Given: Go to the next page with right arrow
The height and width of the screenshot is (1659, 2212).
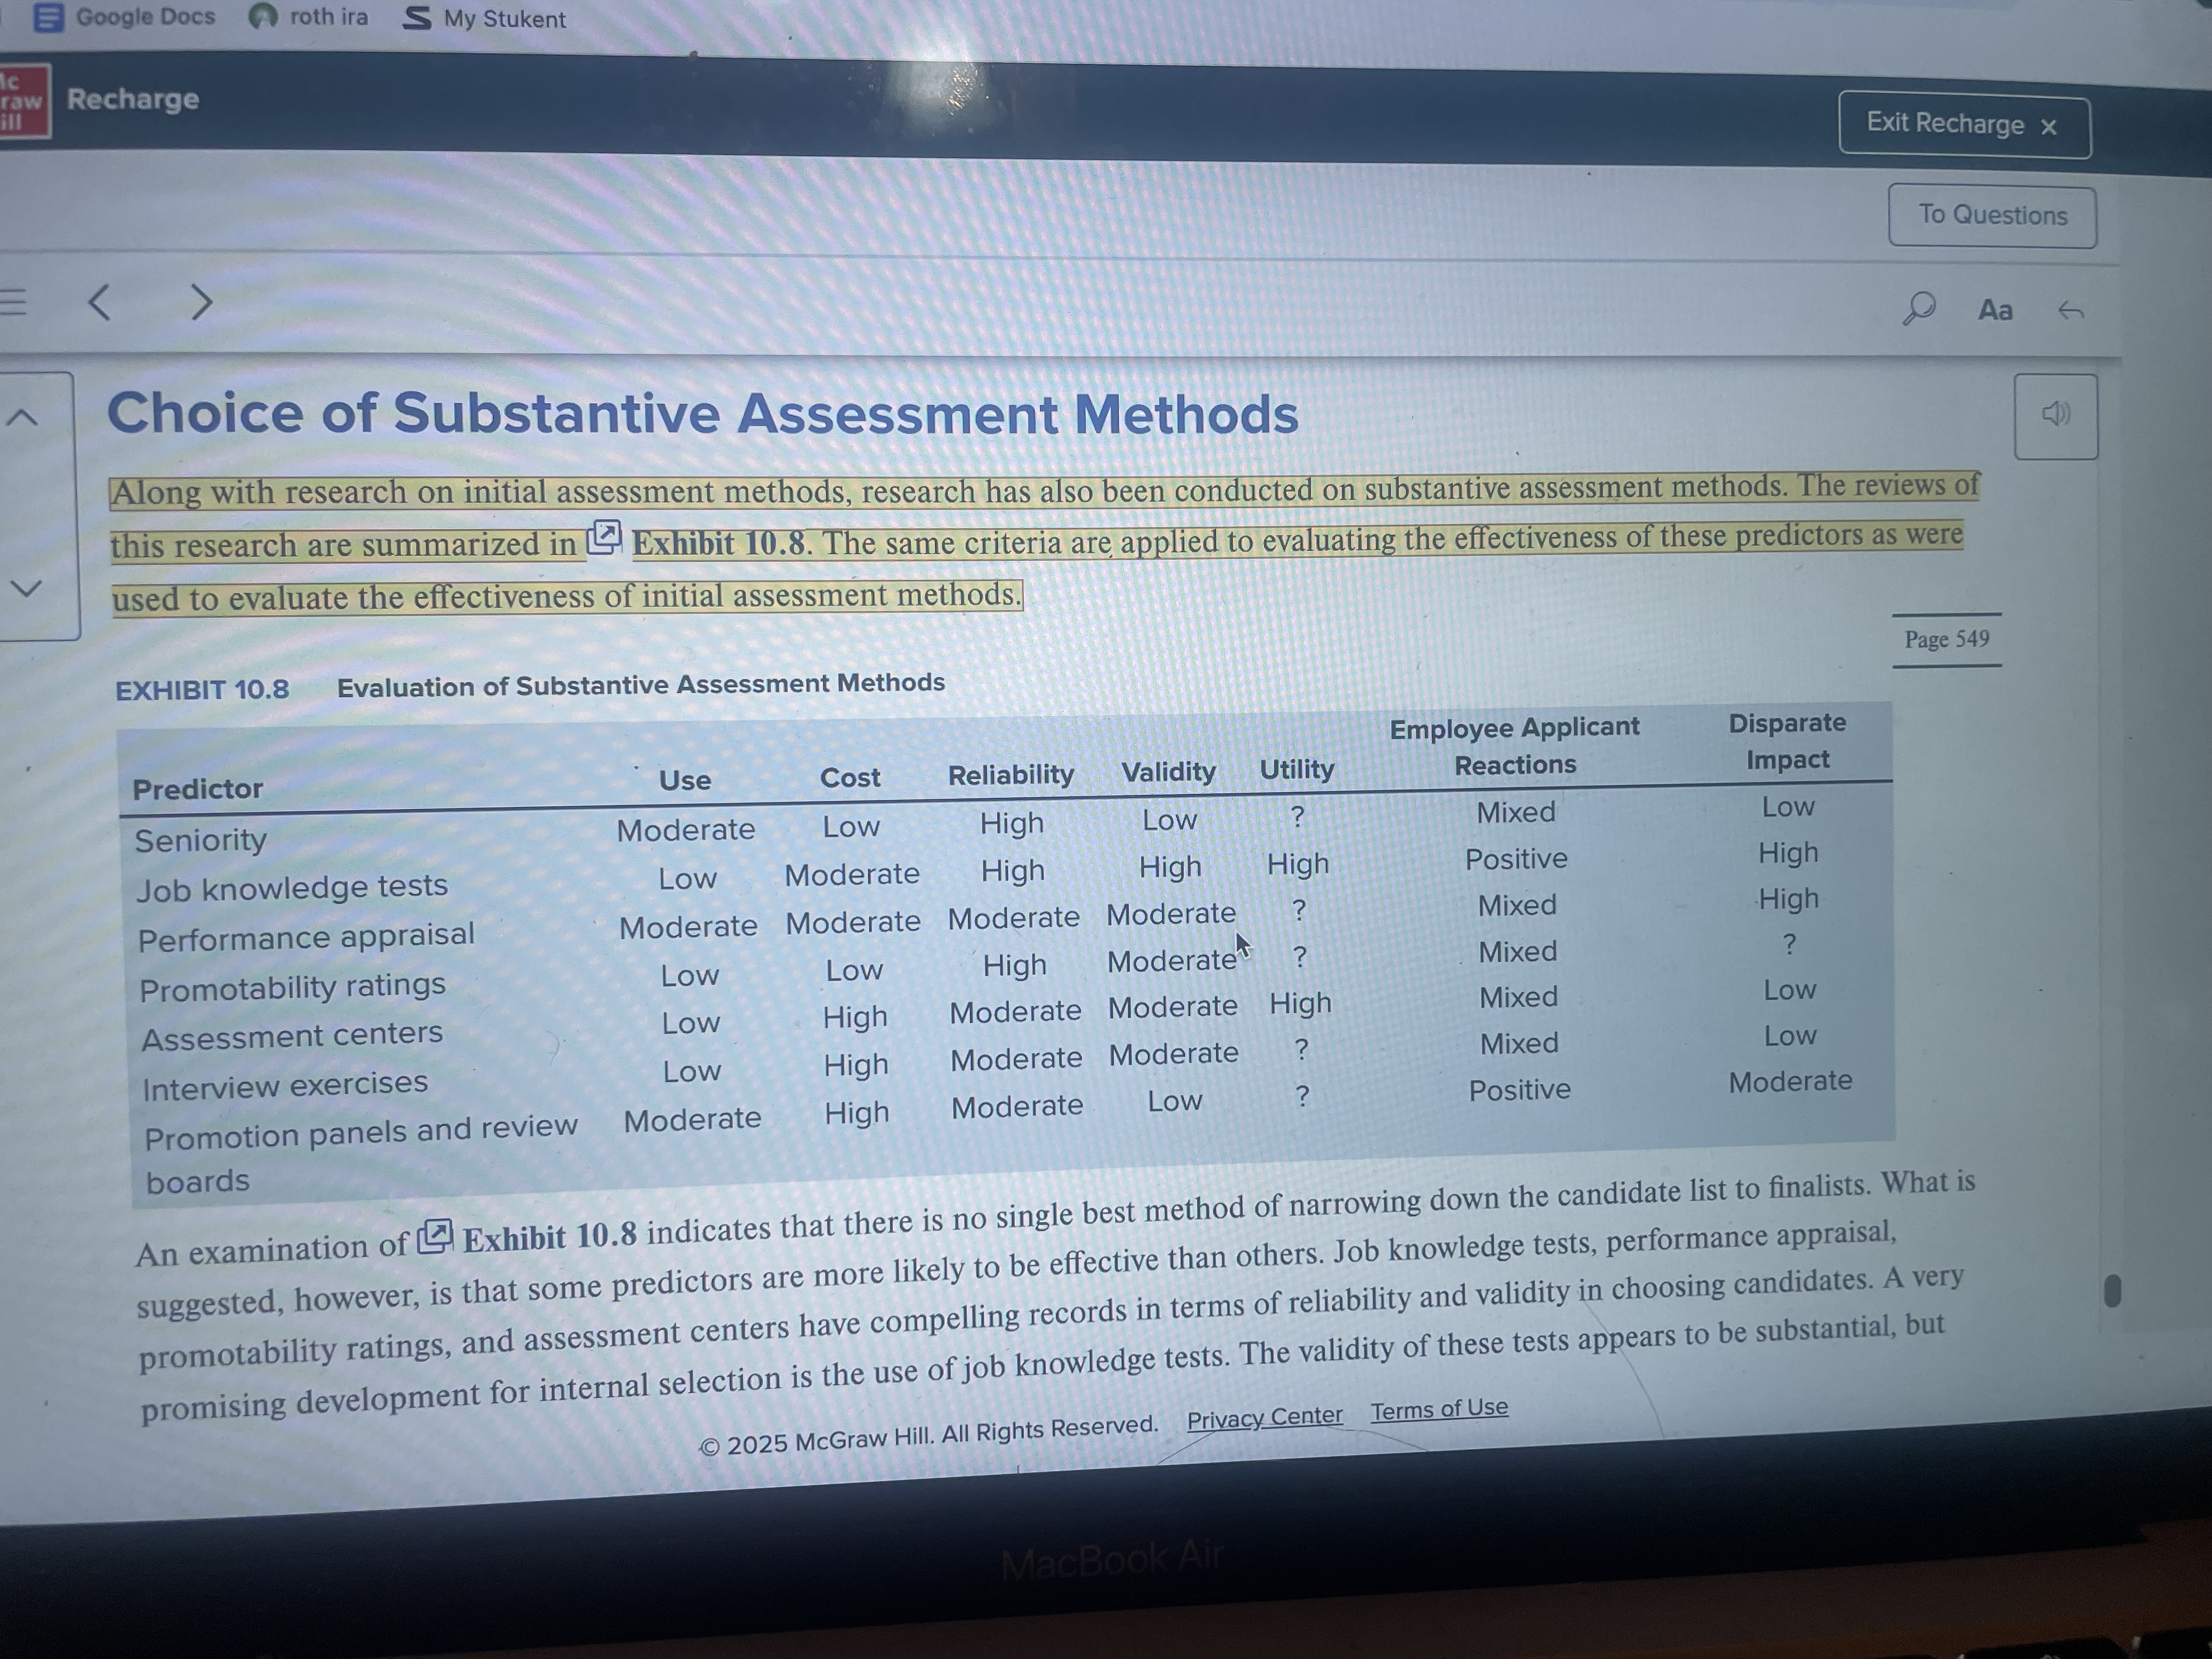Looking at the screenshot, I should (x=201, y=302).
